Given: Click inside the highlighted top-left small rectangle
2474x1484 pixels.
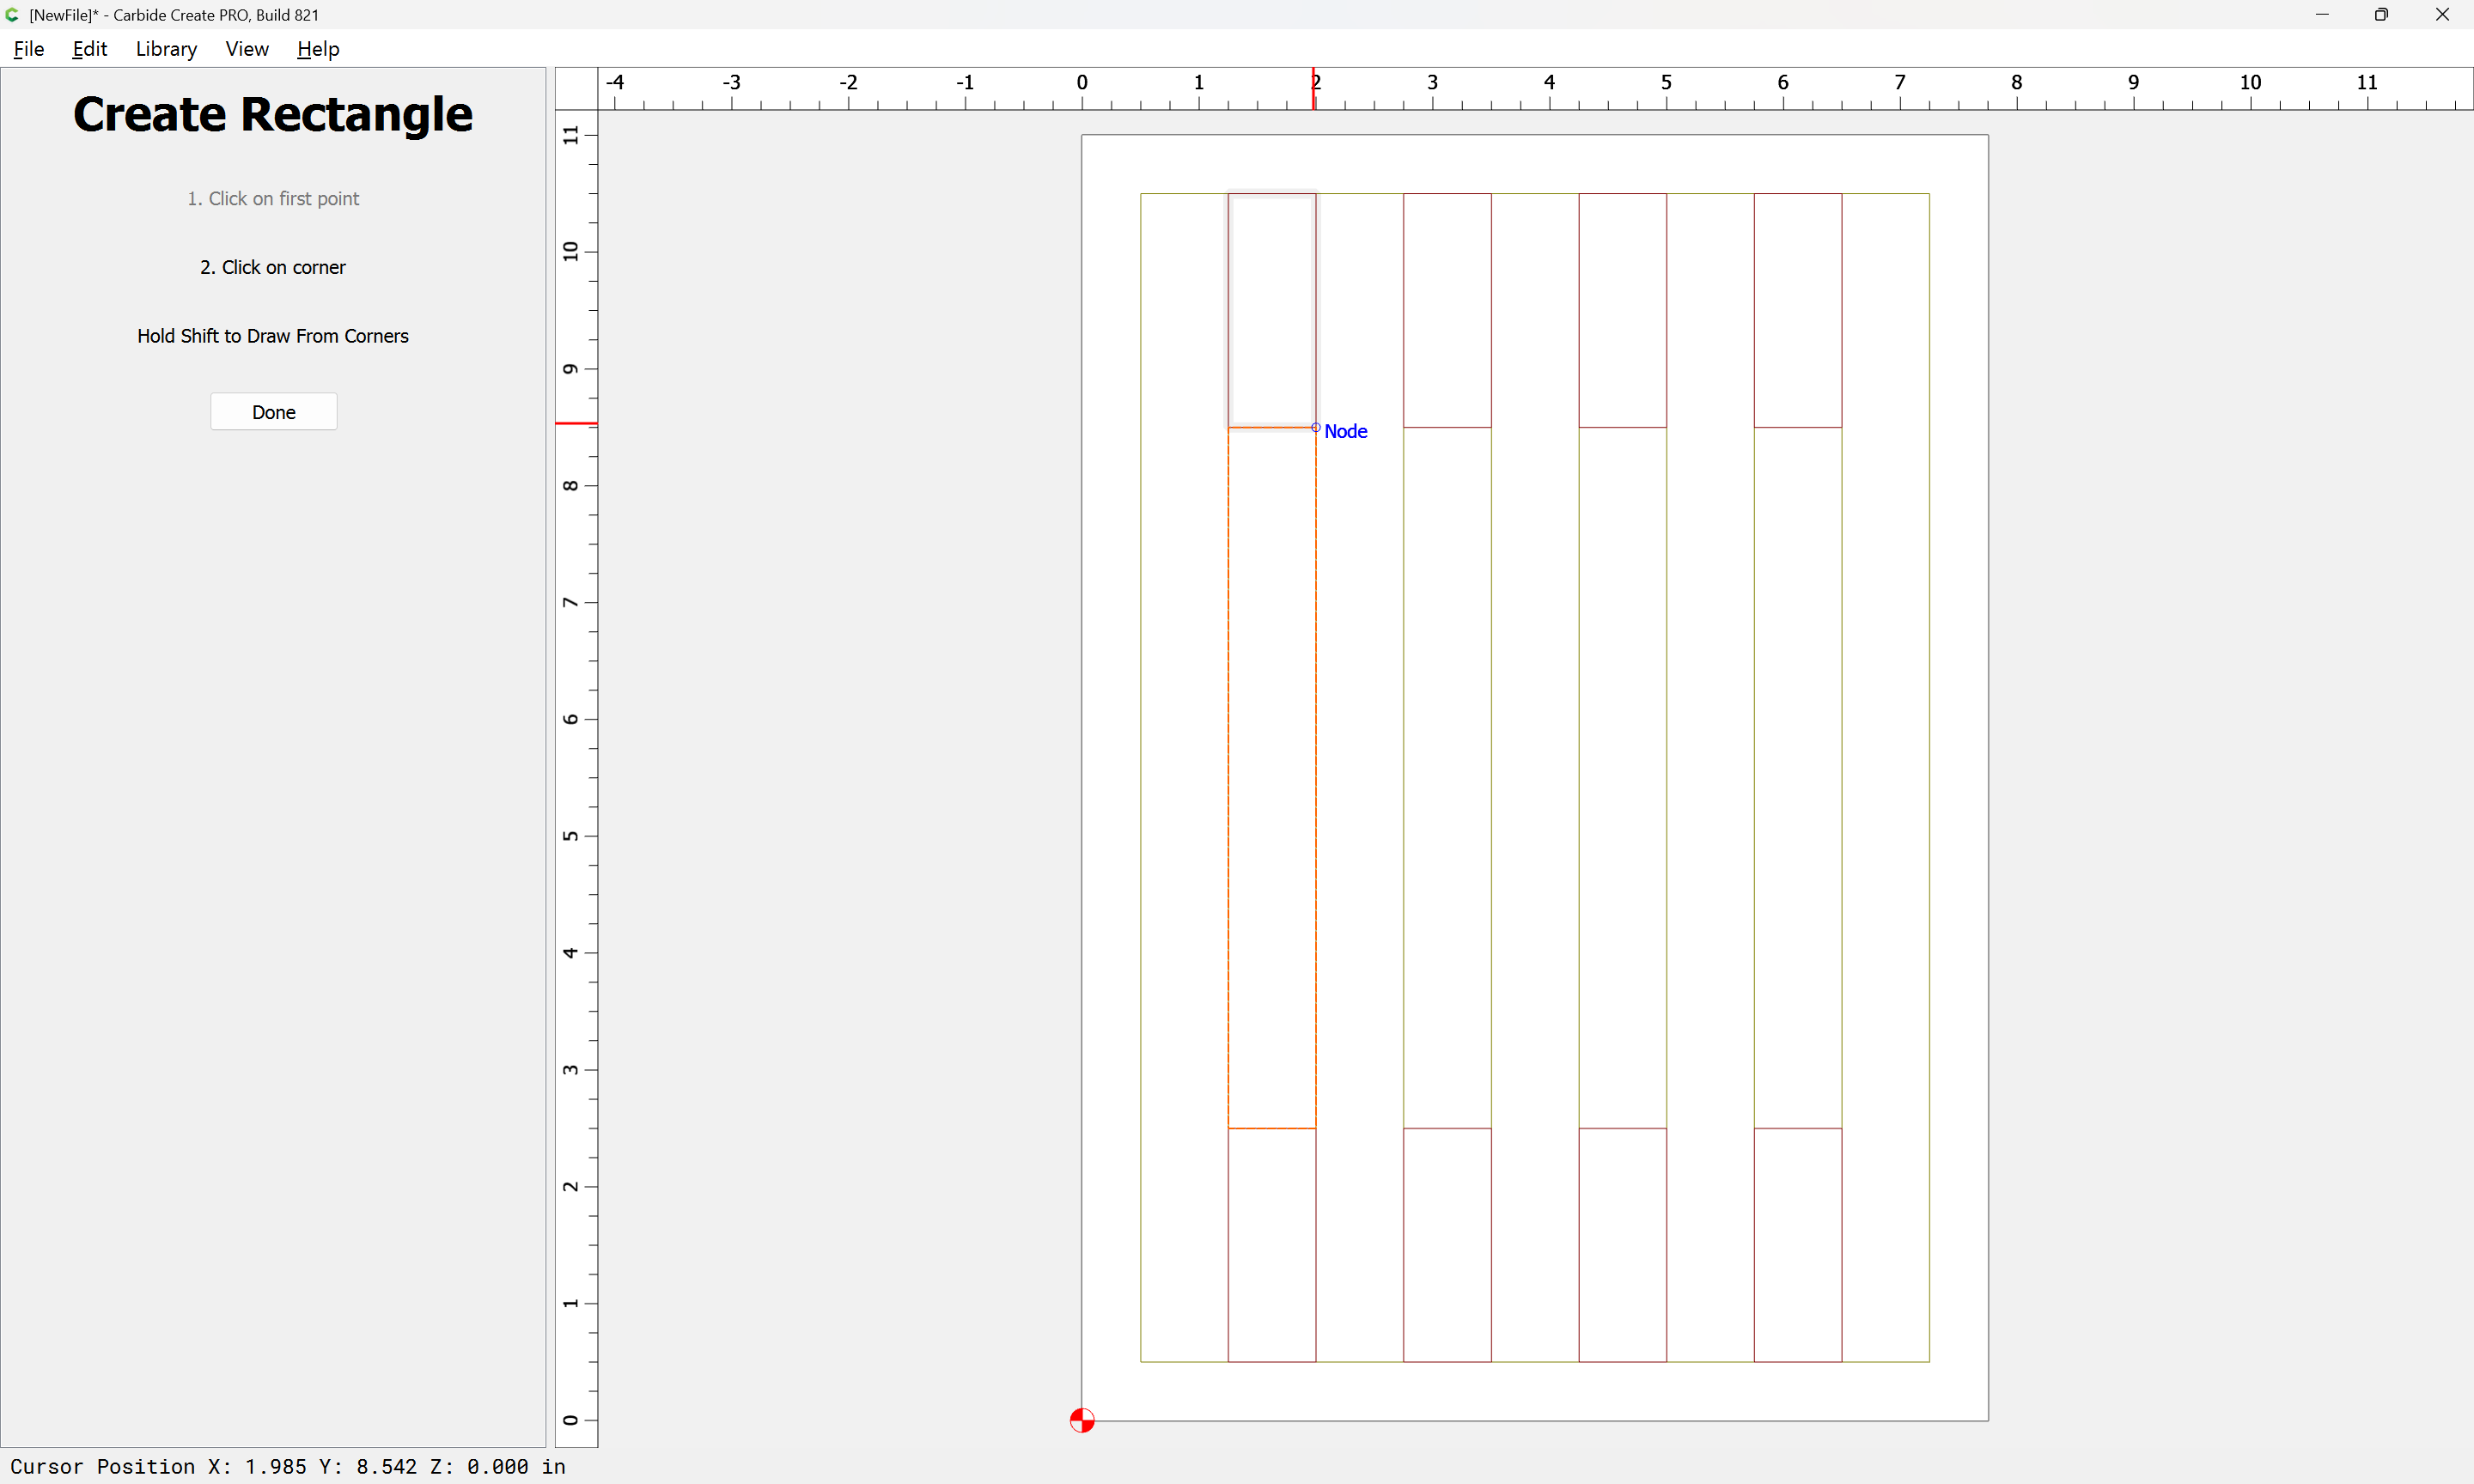Looking at the screenshot, I should click(1272, 310).
